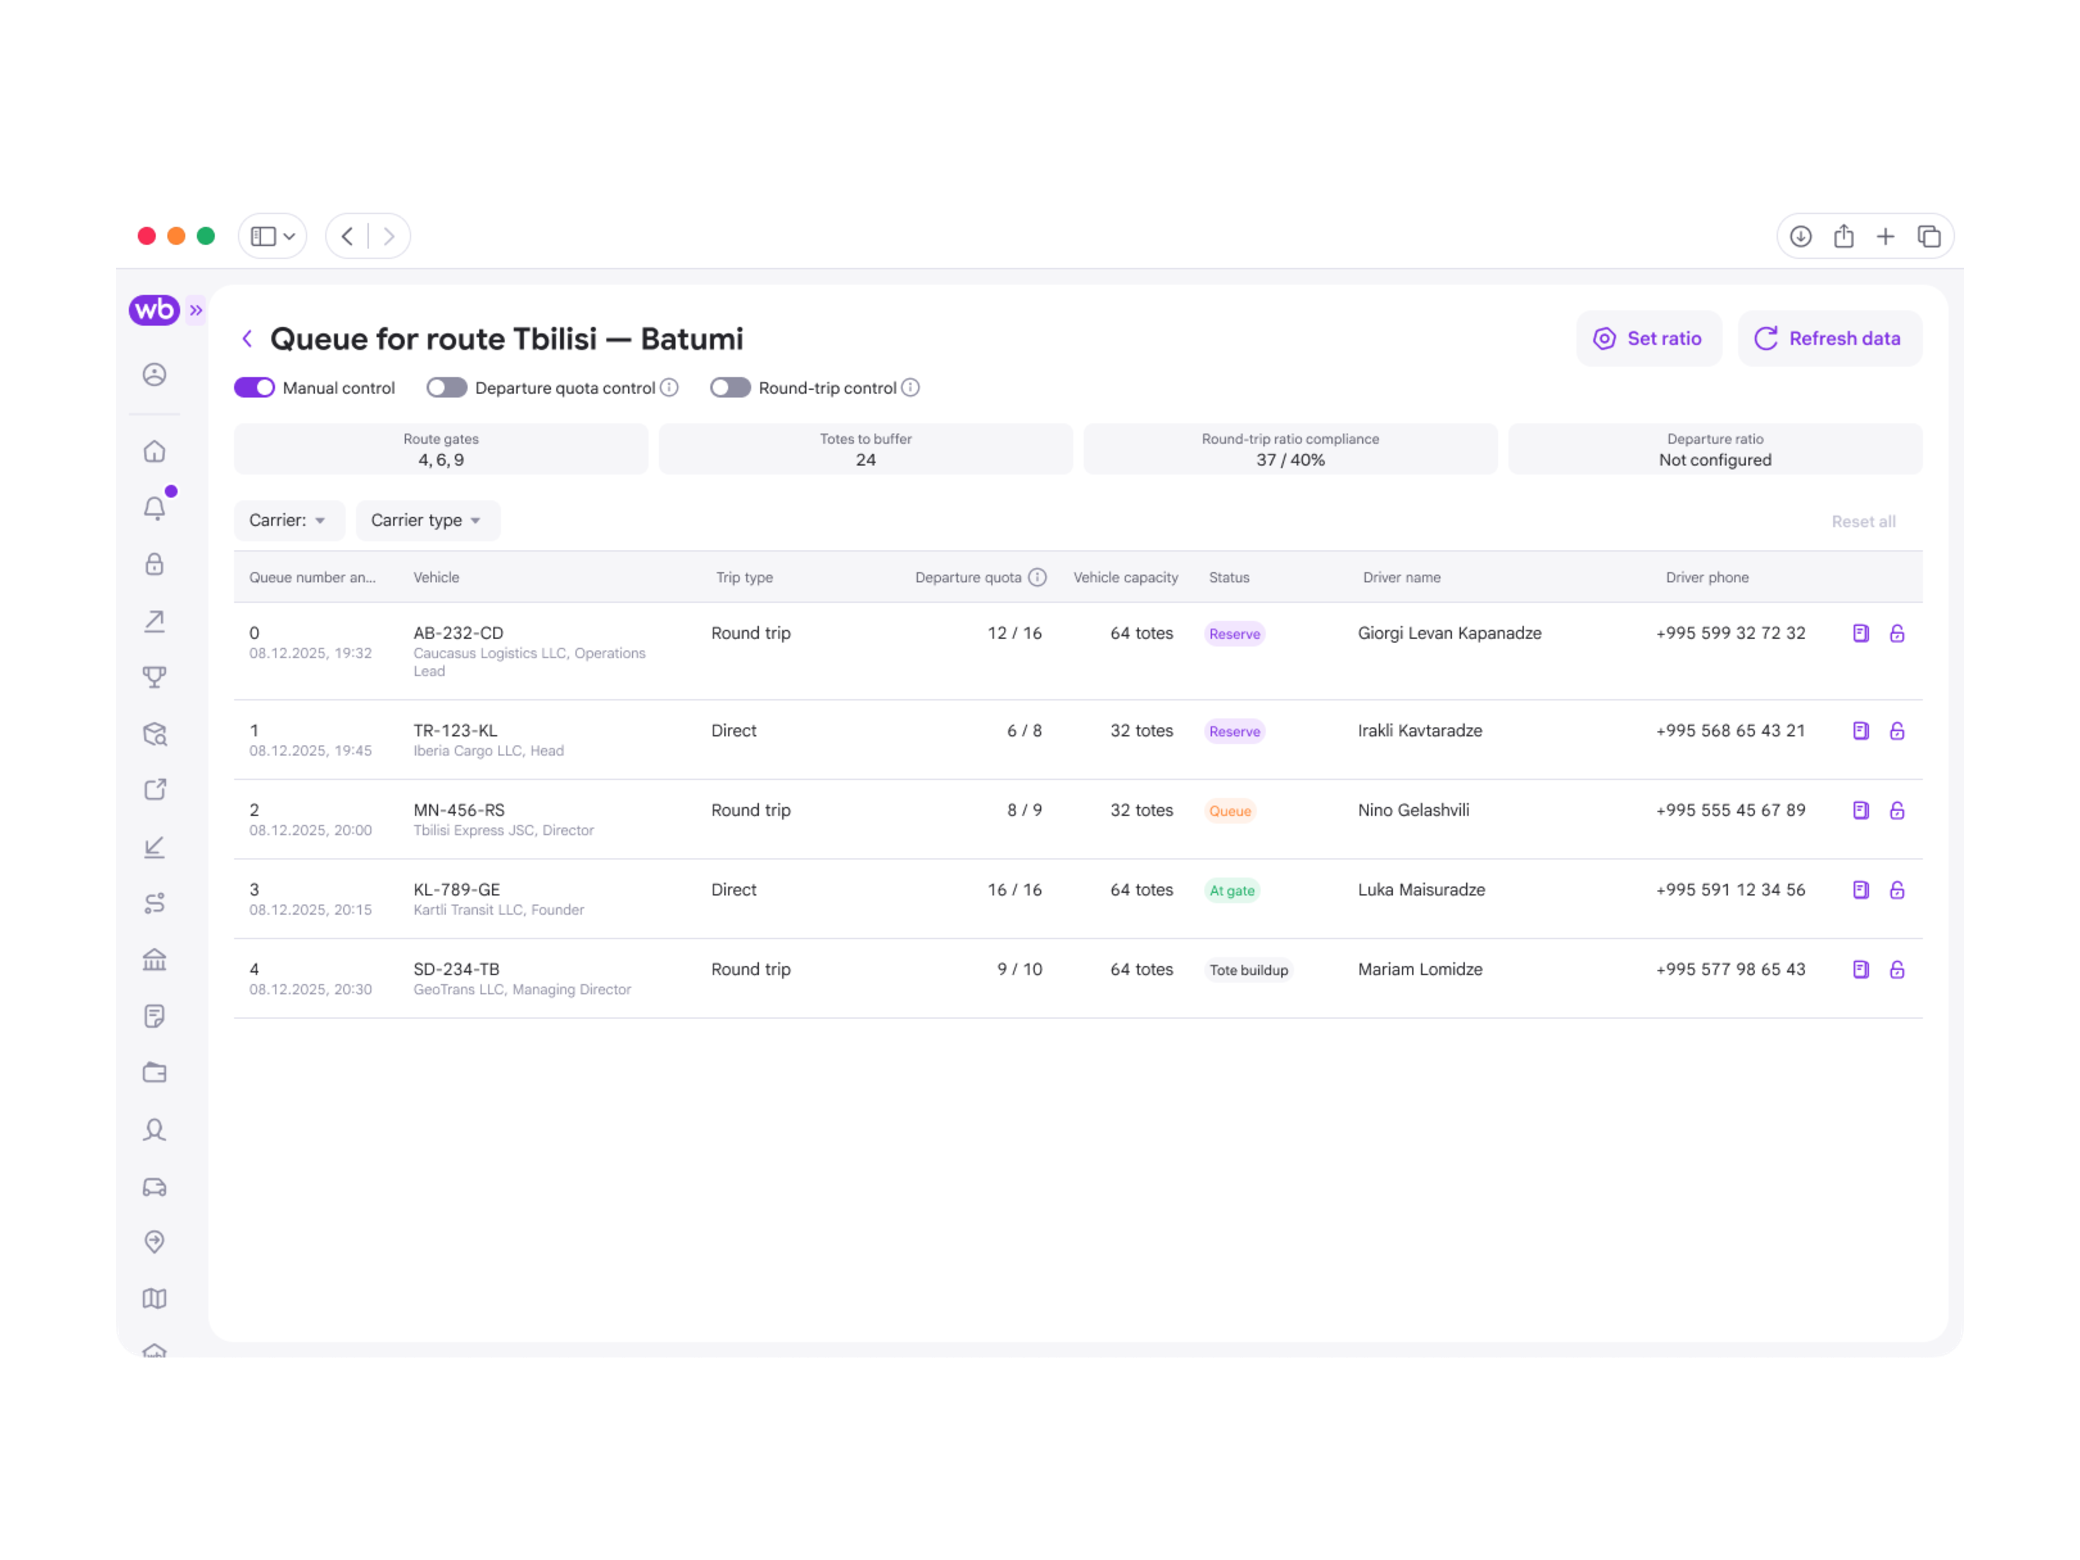Image resolution: width=2080 pixels, height=1560 pixels.
Task: Click the Queue number column header
Action: tap(312, 577)
